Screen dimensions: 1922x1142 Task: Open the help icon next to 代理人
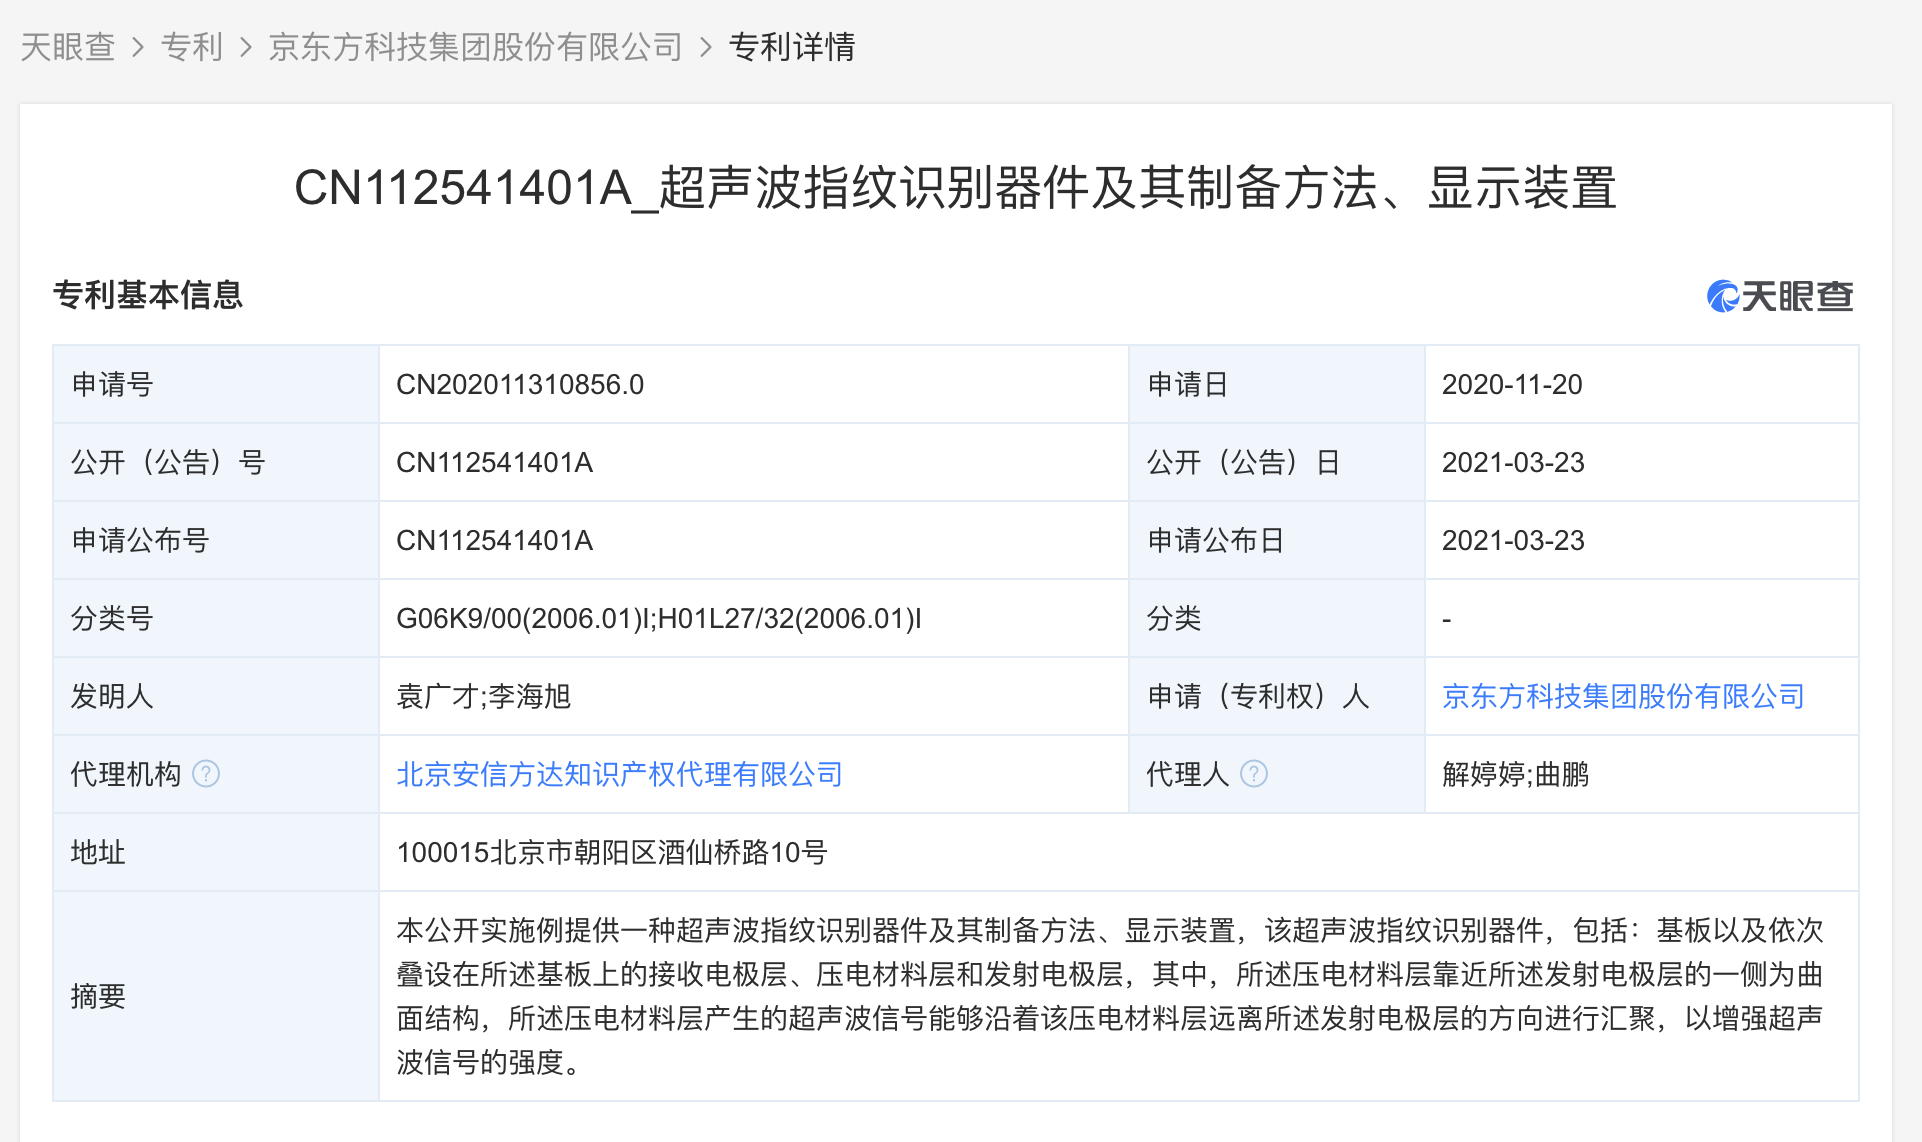tap(1255, 774)
